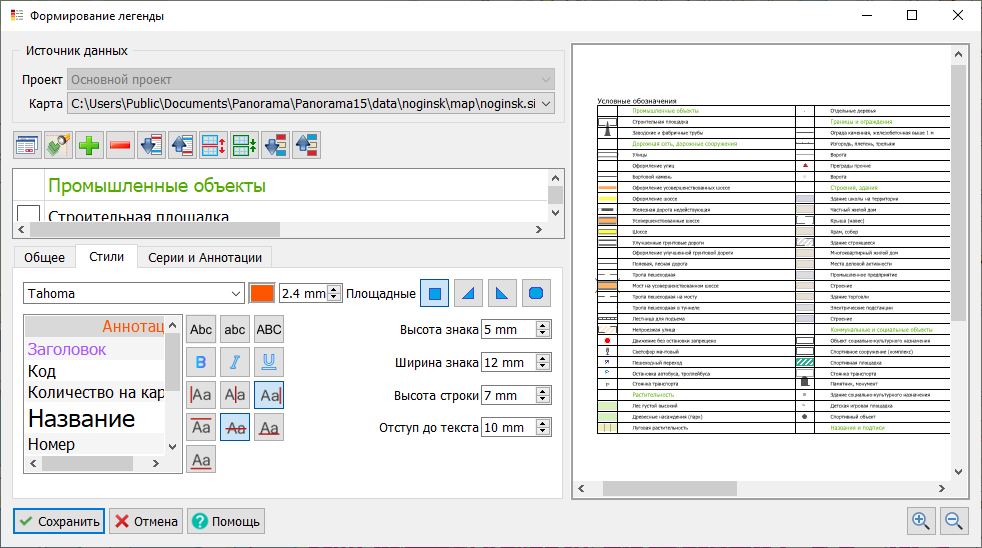Expand the Карта file path dropdown

coord(545,104)
